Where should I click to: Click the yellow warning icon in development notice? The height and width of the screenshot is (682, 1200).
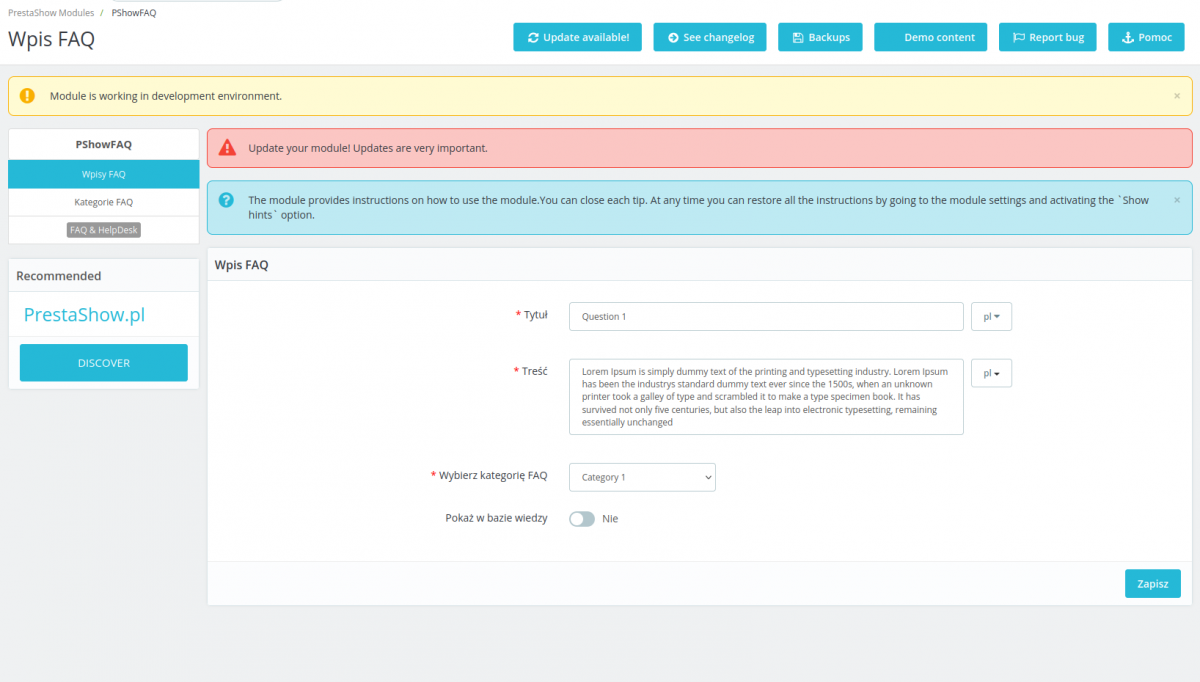click(28, 96)
